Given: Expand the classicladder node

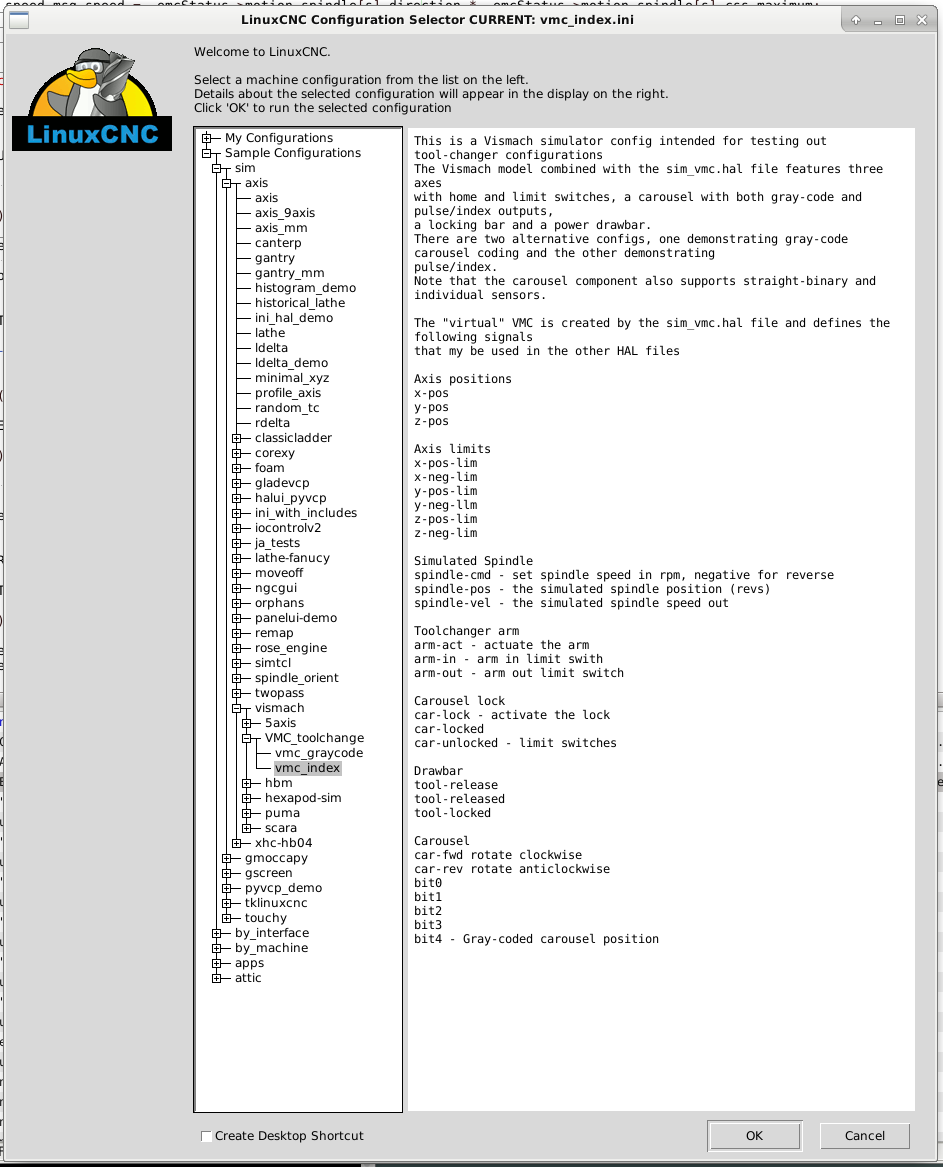Looking at the screenshot, I should point(237,438).
